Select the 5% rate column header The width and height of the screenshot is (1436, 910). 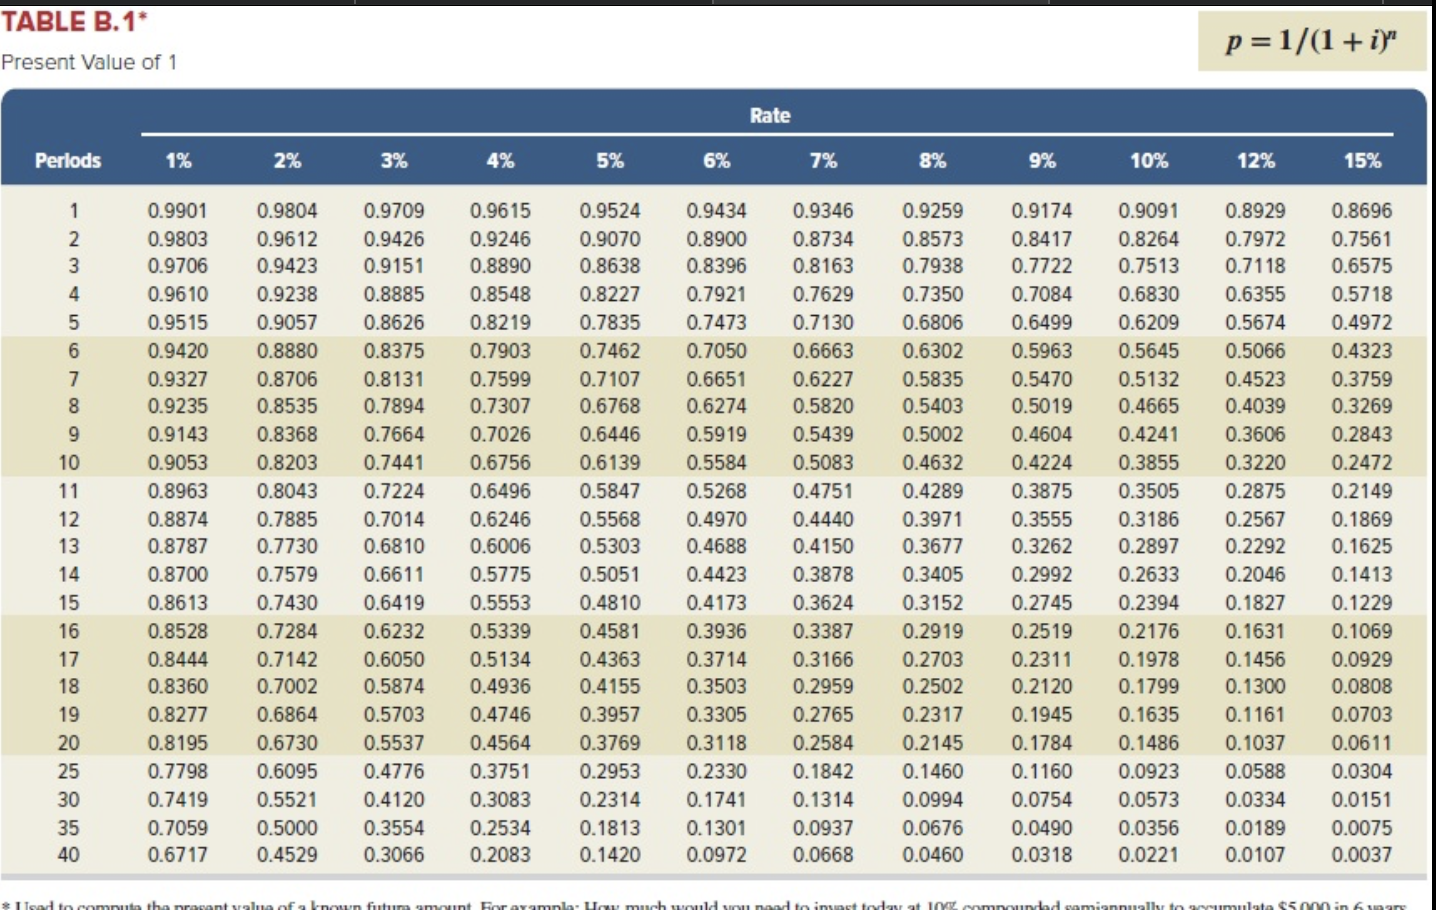(x=609, y=160)
